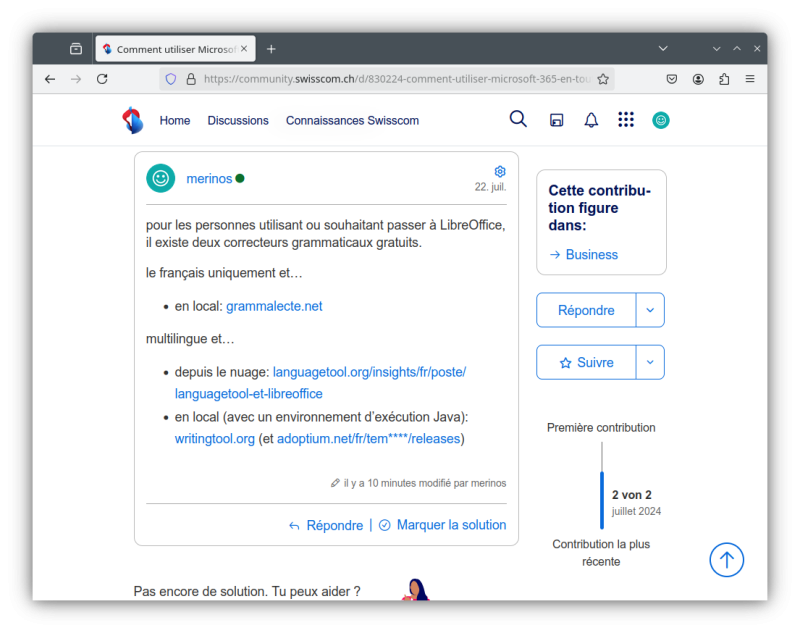800x633 pixels.
Task: Click Répondre link below the post
Action: [327, 525]
